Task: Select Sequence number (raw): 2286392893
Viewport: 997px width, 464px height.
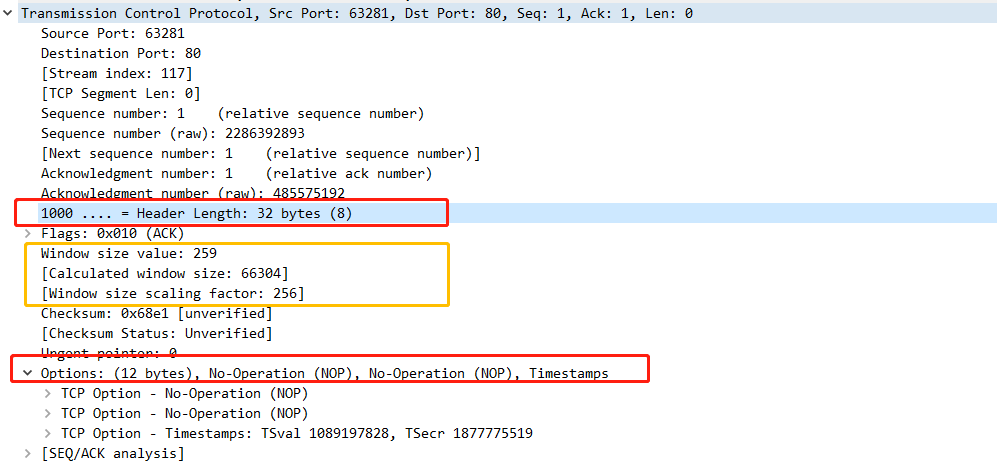Action: [173, 133]
